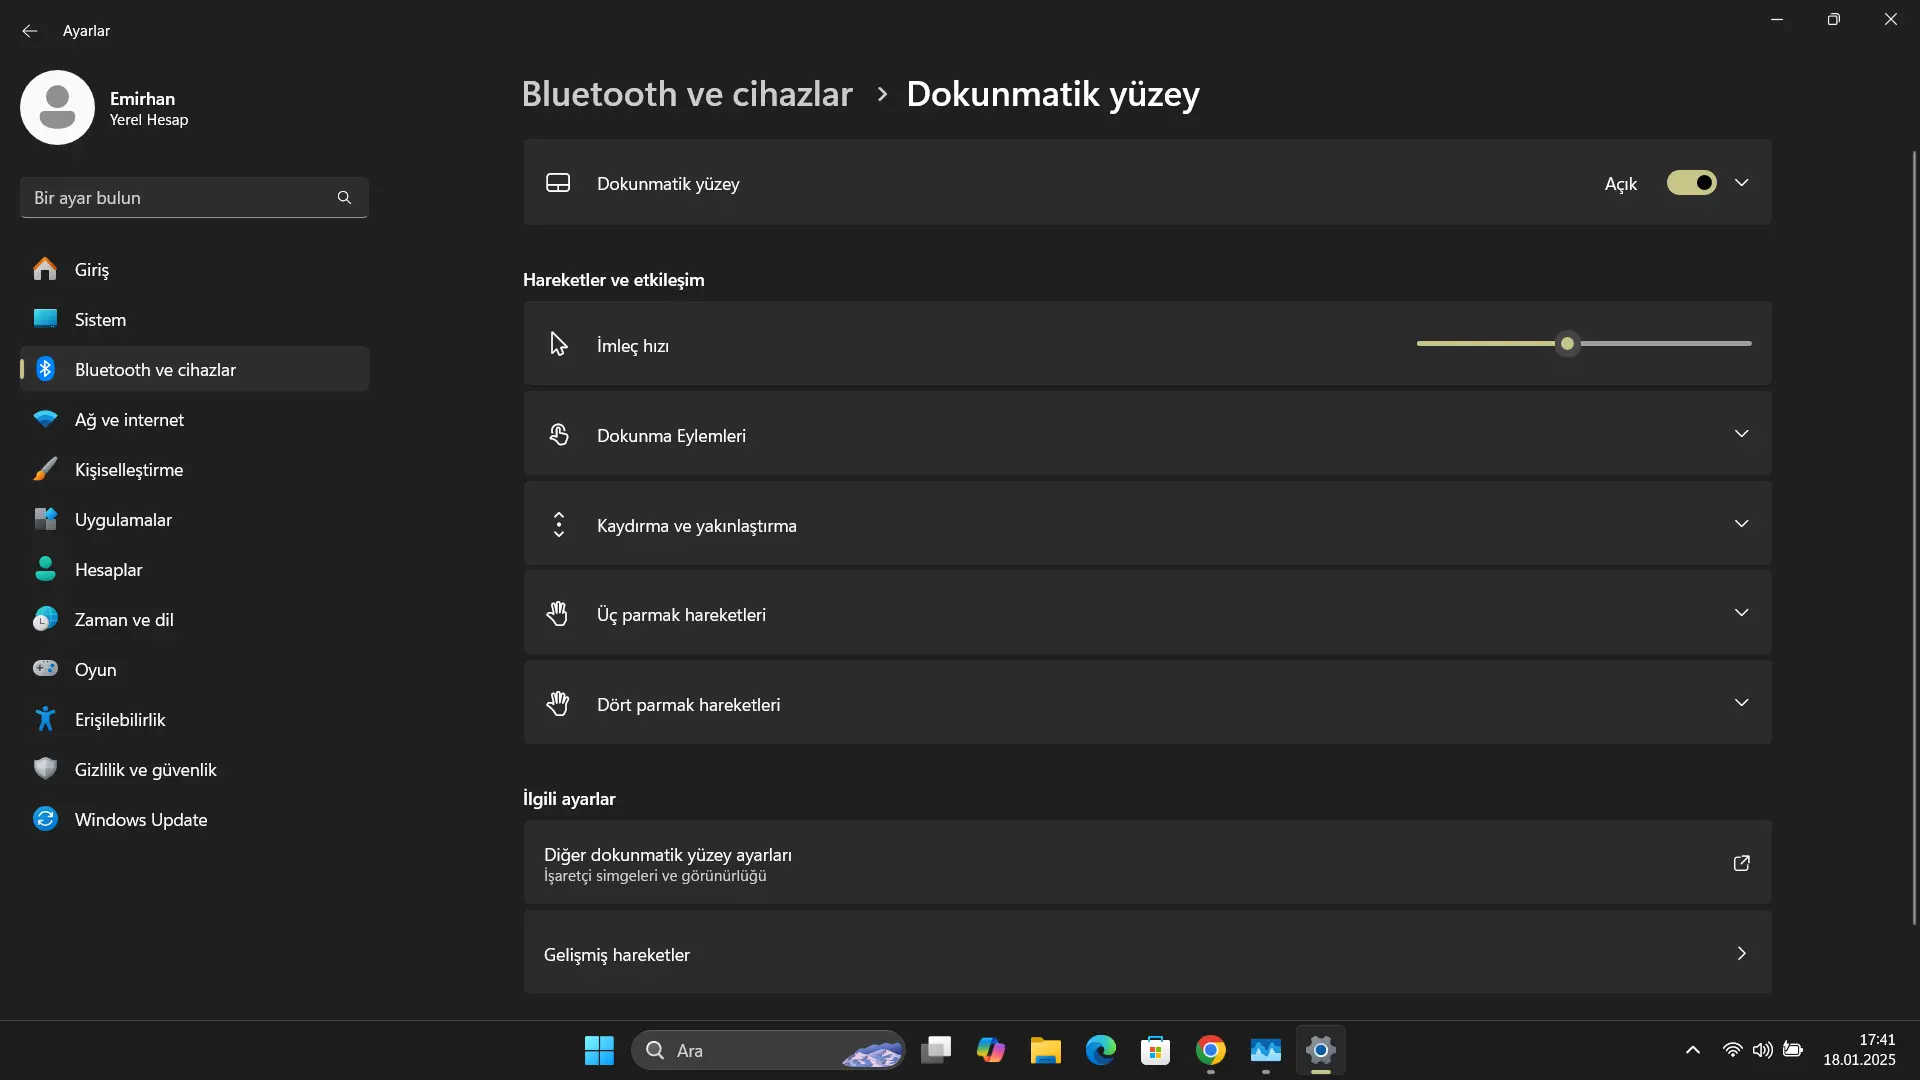Viewport: 1920px width, 1080px height.
Task: Go to Ağ ve internet
Action: (195, 419)
